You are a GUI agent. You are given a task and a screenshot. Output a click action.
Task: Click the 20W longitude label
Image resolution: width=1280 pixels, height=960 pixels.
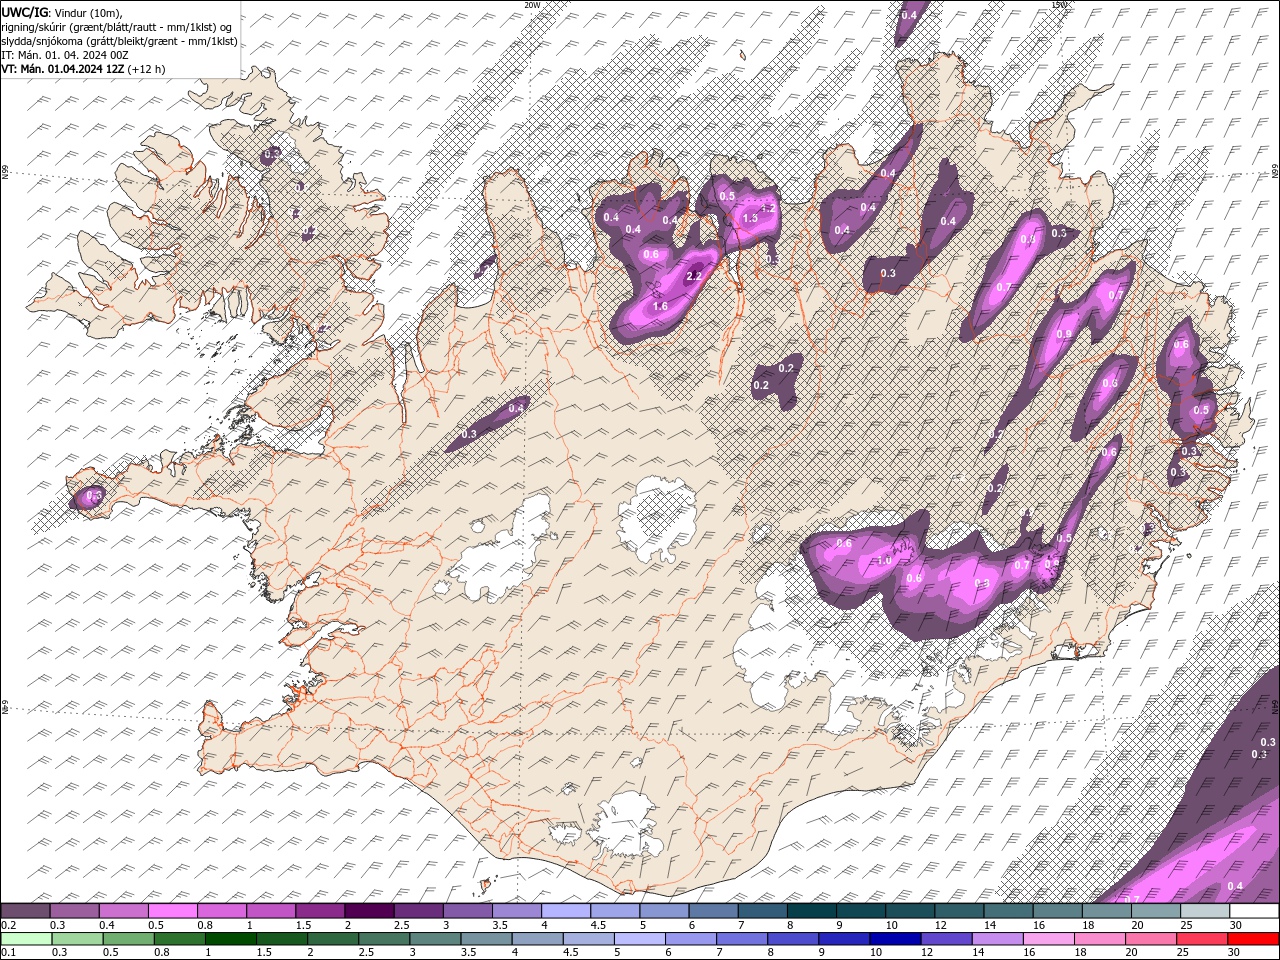click(x=532, y=4)
